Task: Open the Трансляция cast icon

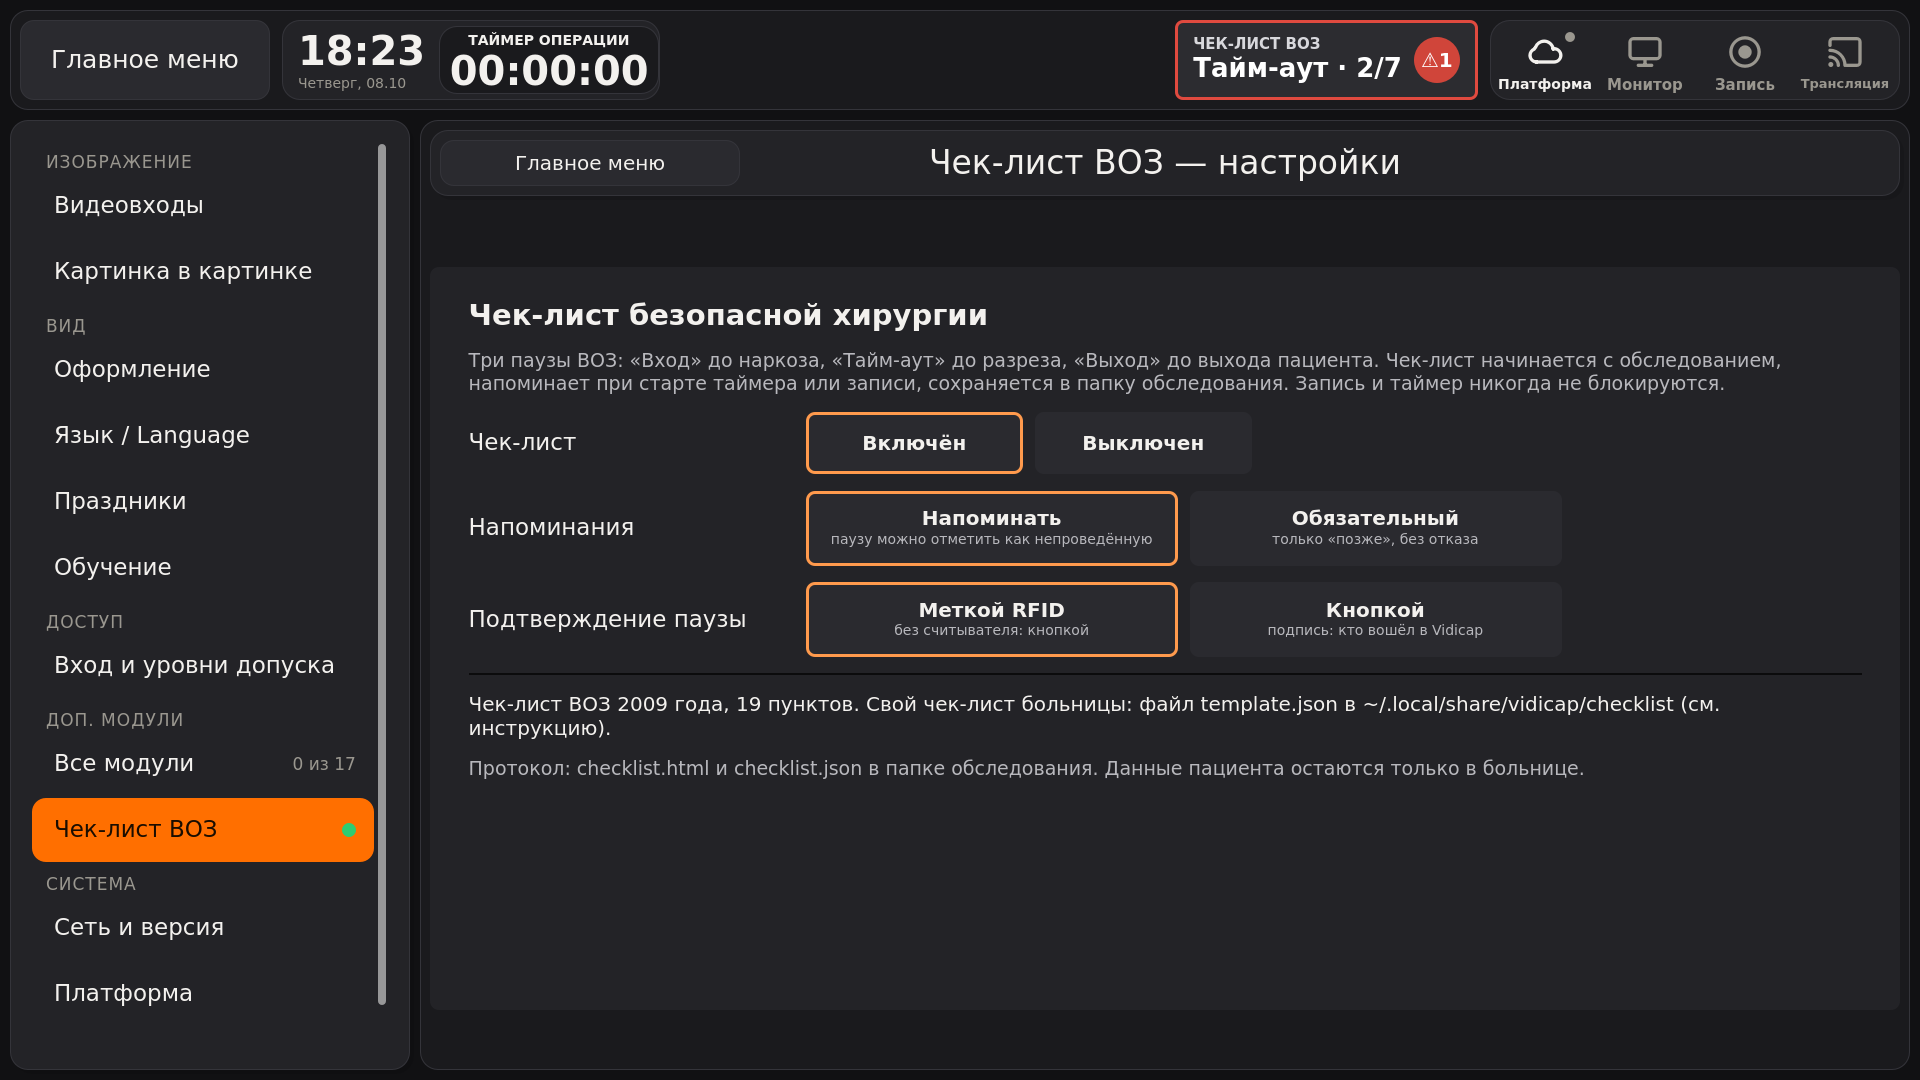Action: pyautogui.click(x=1844, y=61)
